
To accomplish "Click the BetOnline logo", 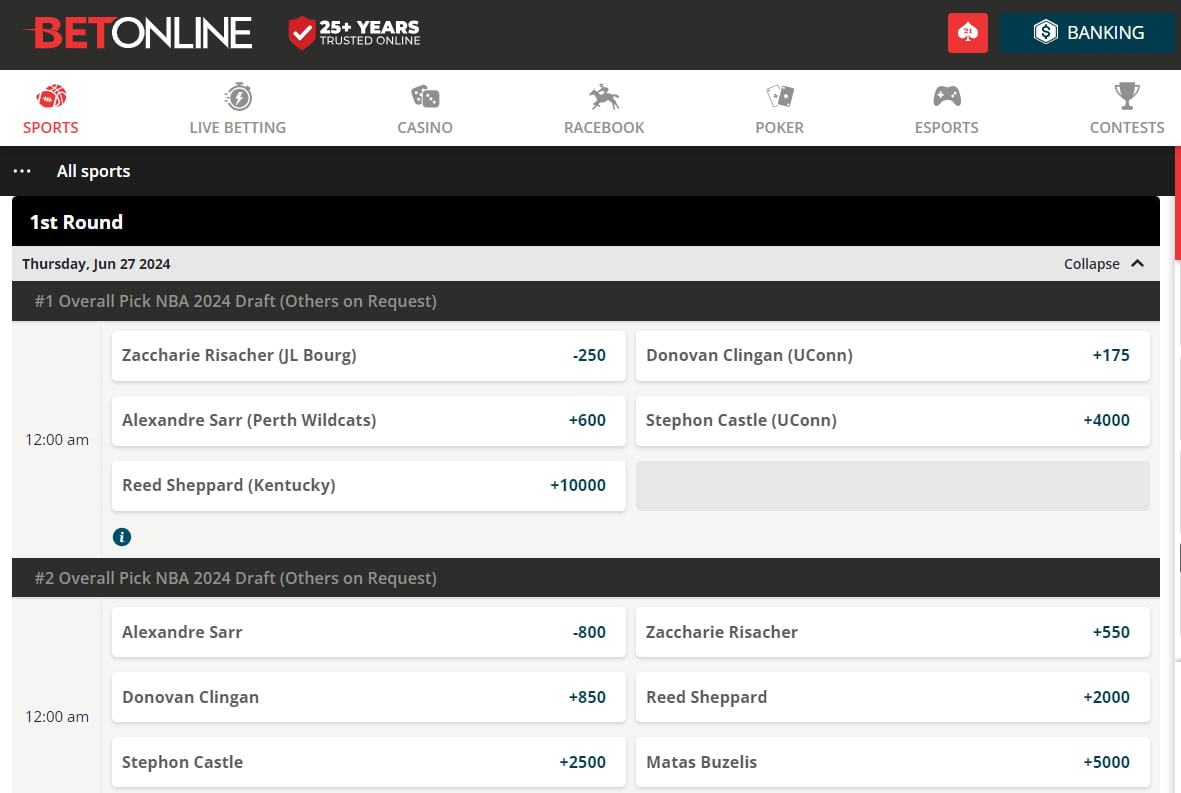I will (x=139, y=33).
